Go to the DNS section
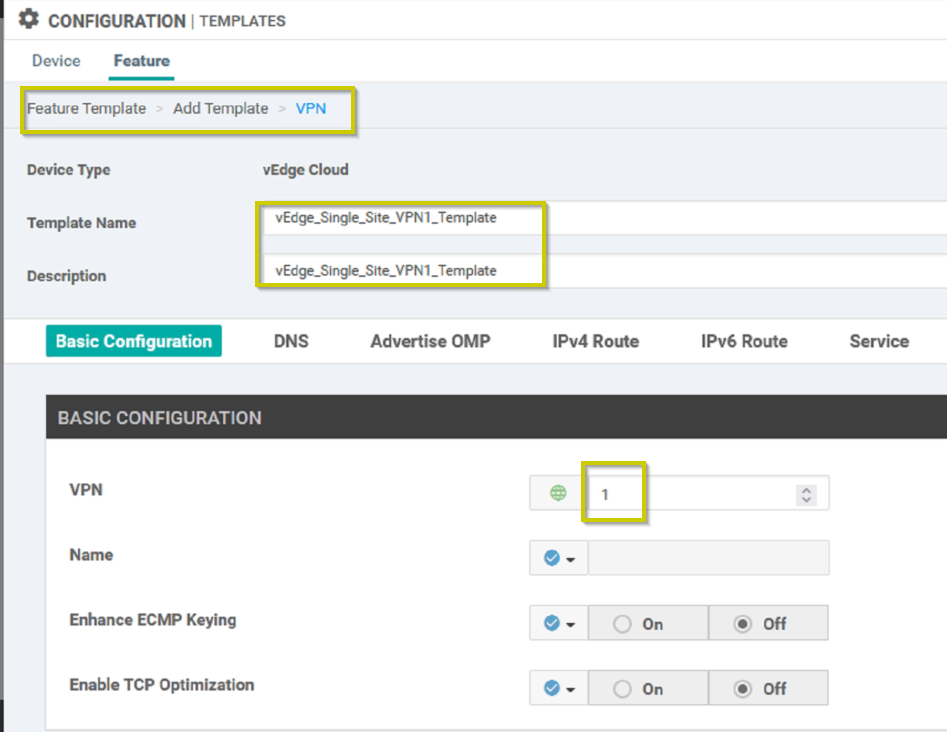This screenshot has height=732, width=947. click(x=291, y=341)
